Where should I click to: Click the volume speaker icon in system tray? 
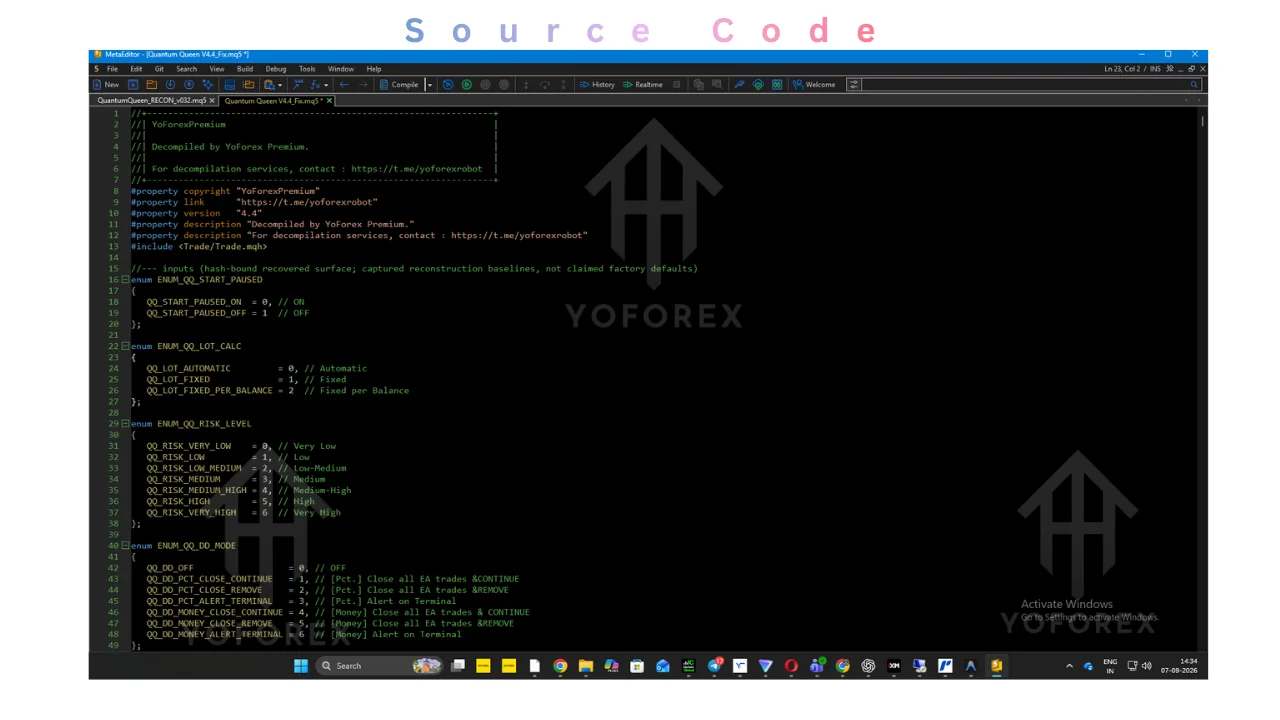click(1146, 666)
